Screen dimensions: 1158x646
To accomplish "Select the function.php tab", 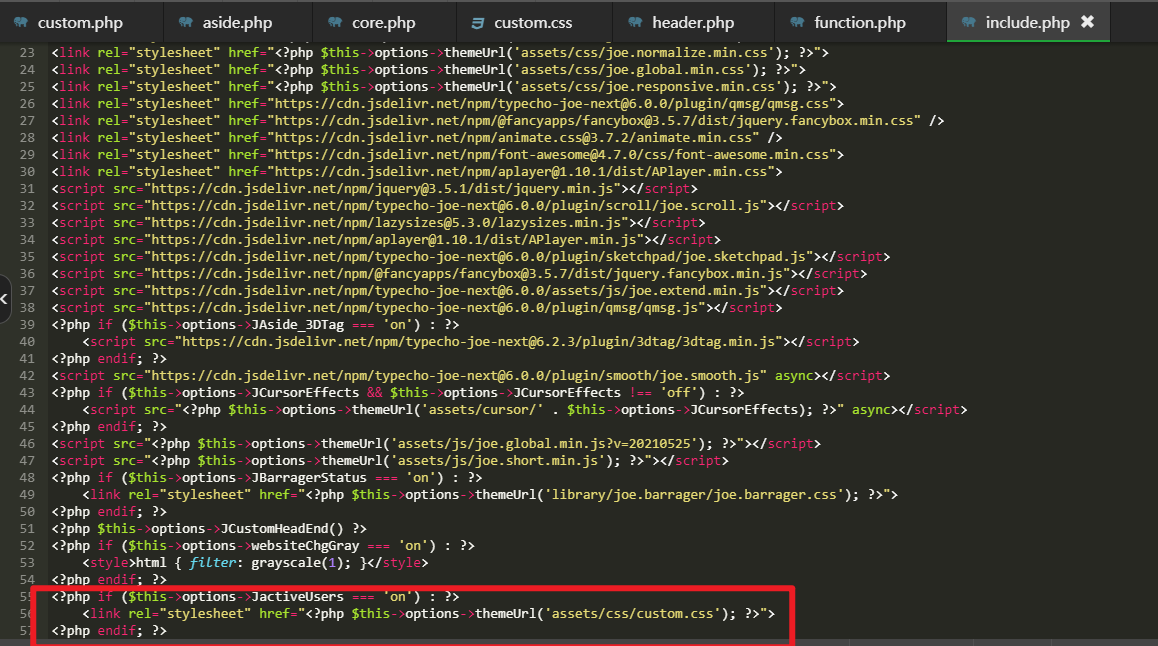I will 860,22.
